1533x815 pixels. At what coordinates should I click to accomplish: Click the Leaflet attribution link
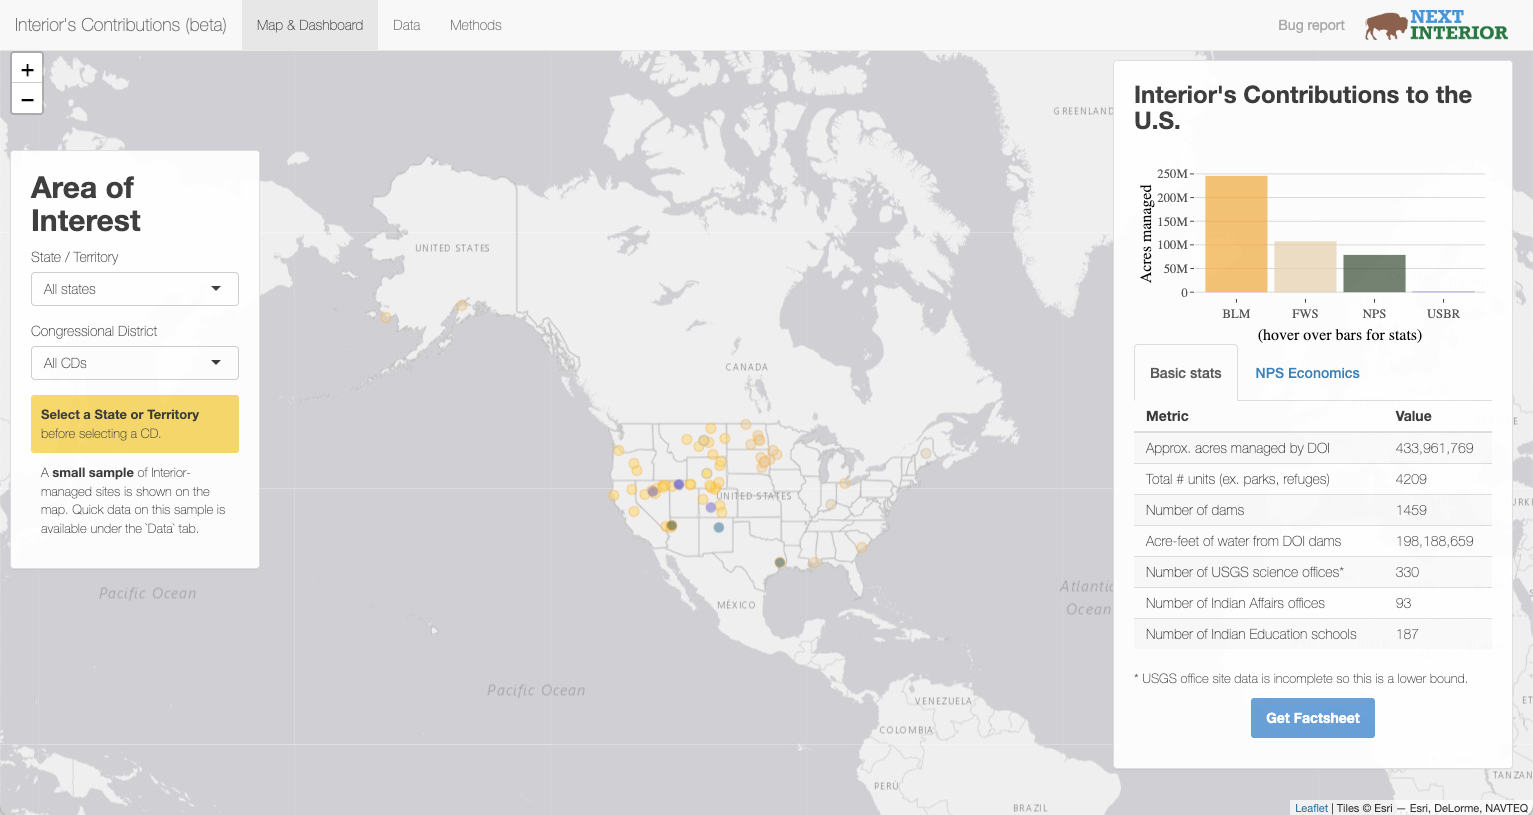1310,807
